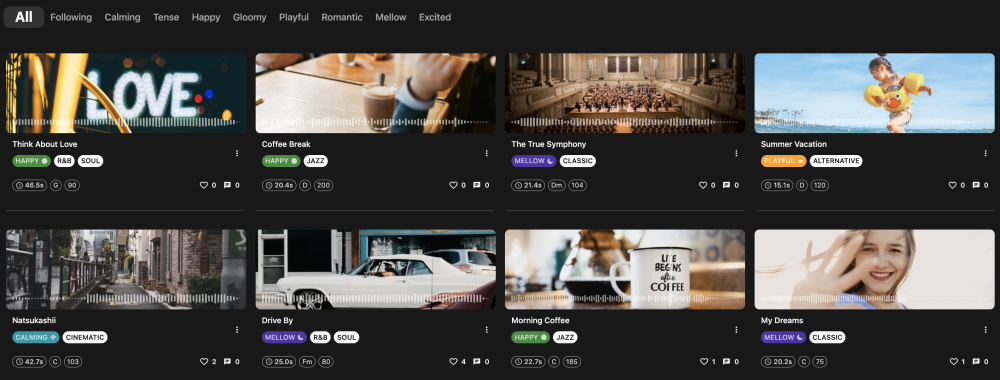Open more options menu for Drive By
This screenshot has width=1000, height=380.
(x=487, y=330)
